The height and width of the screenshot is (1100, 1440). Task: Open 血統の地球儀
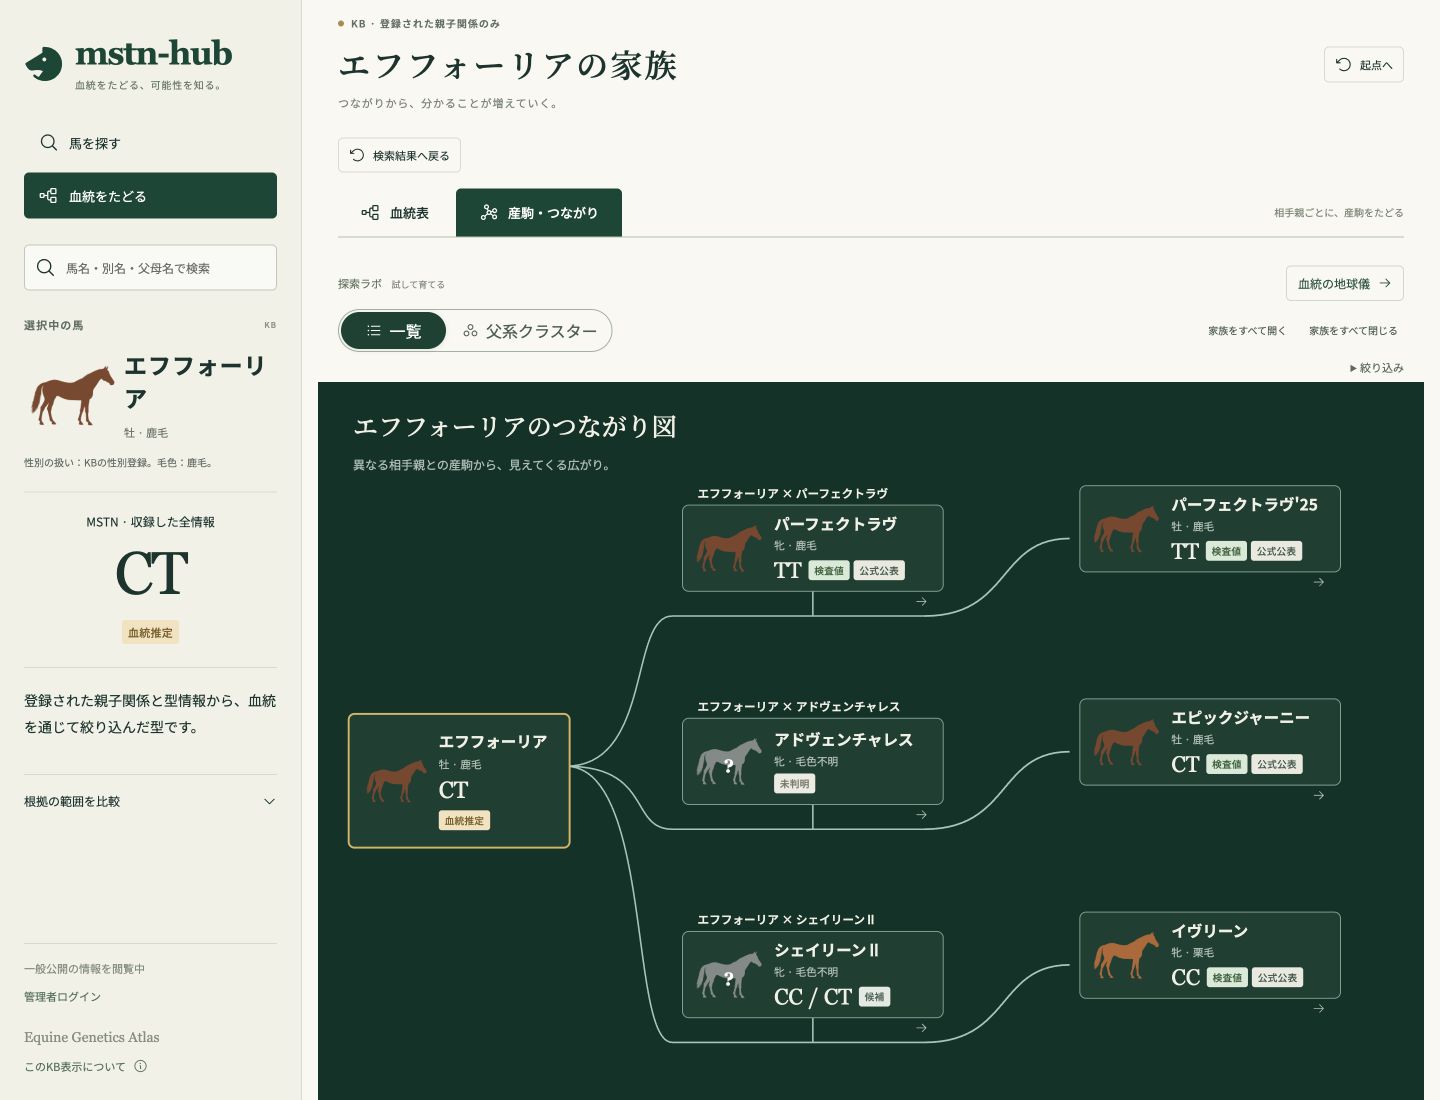point(1345,283)
